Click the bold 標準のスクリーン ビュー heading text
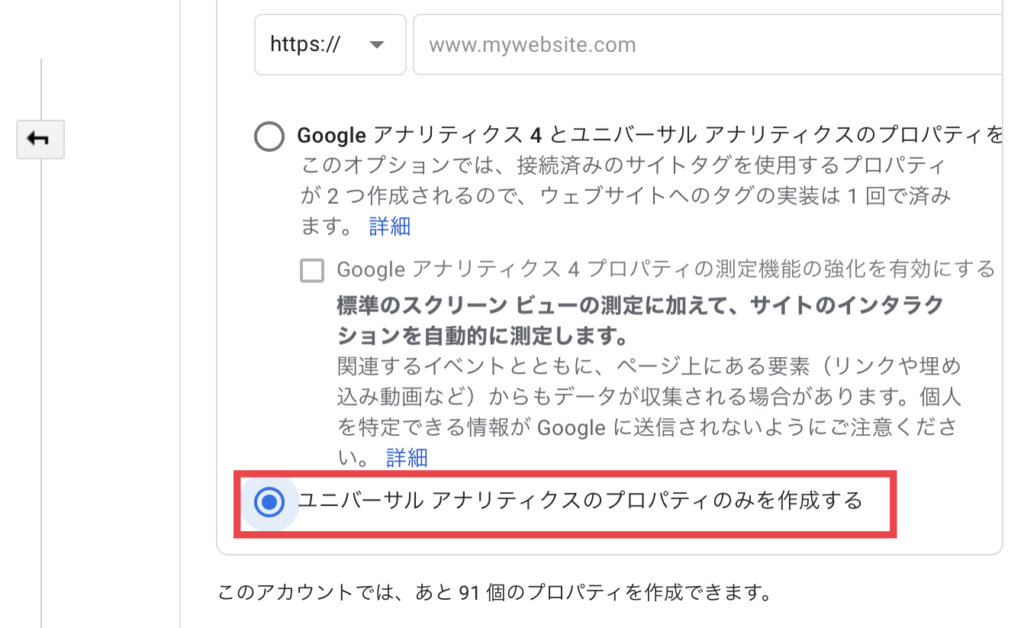This screenshot has height=628, width=1024. coord(640,320)
